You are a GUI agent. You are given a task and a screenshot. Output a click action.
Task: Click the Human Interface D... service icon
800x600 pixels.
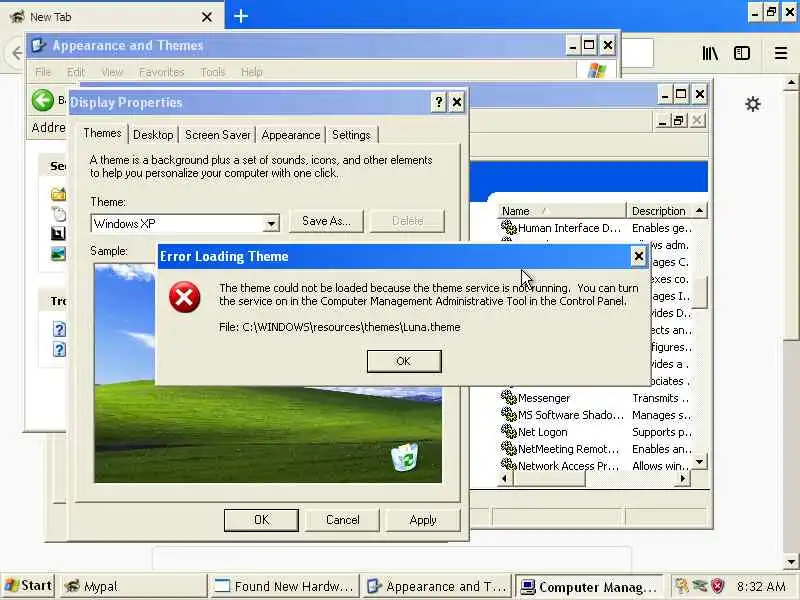(x=509, y=227)
